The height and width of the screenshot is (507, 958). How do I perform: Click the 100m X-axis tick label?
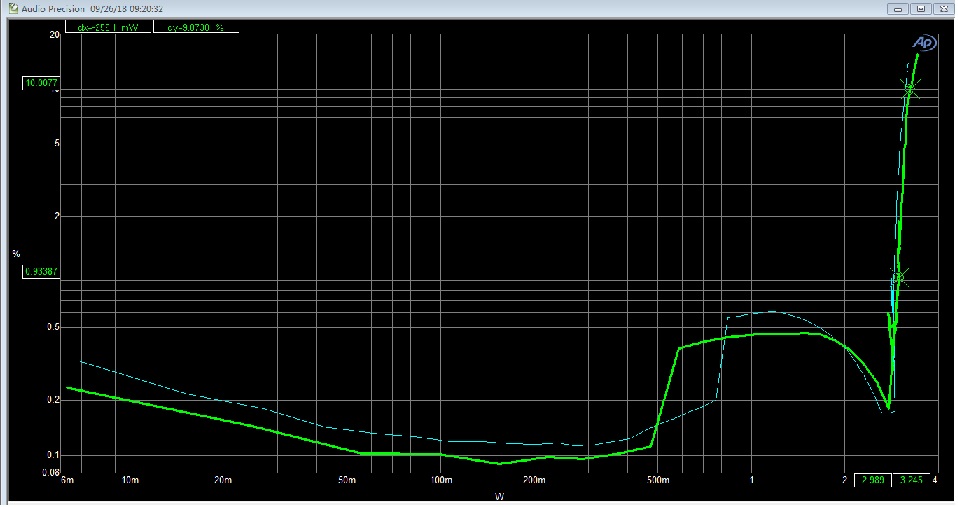click(x=440, y=481)
